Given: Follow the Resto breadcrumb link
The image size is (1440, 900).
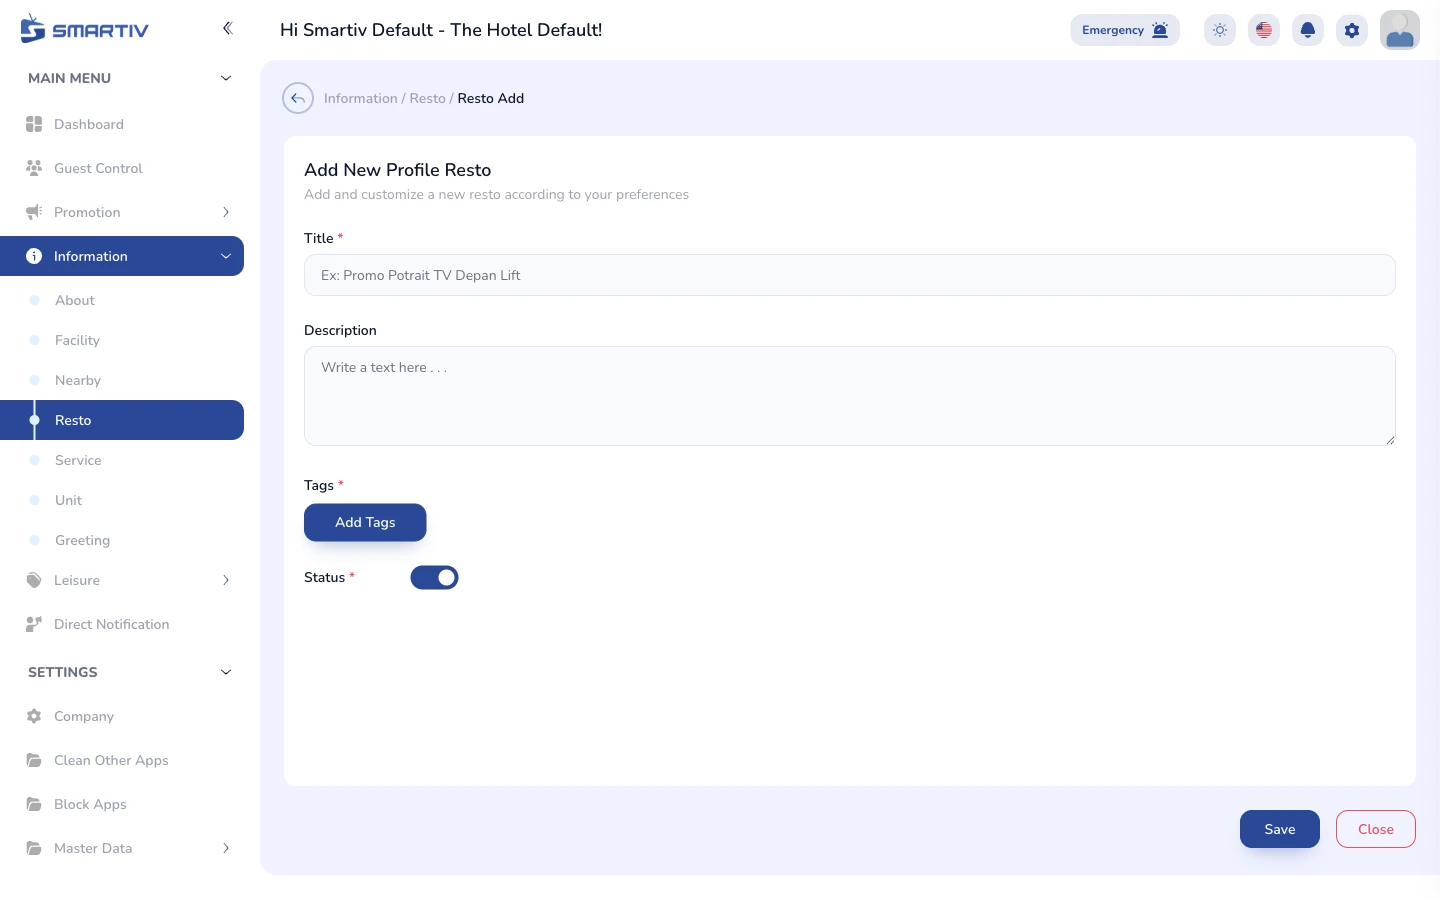Looking at the screenshot, I should (x=427, y=98).
